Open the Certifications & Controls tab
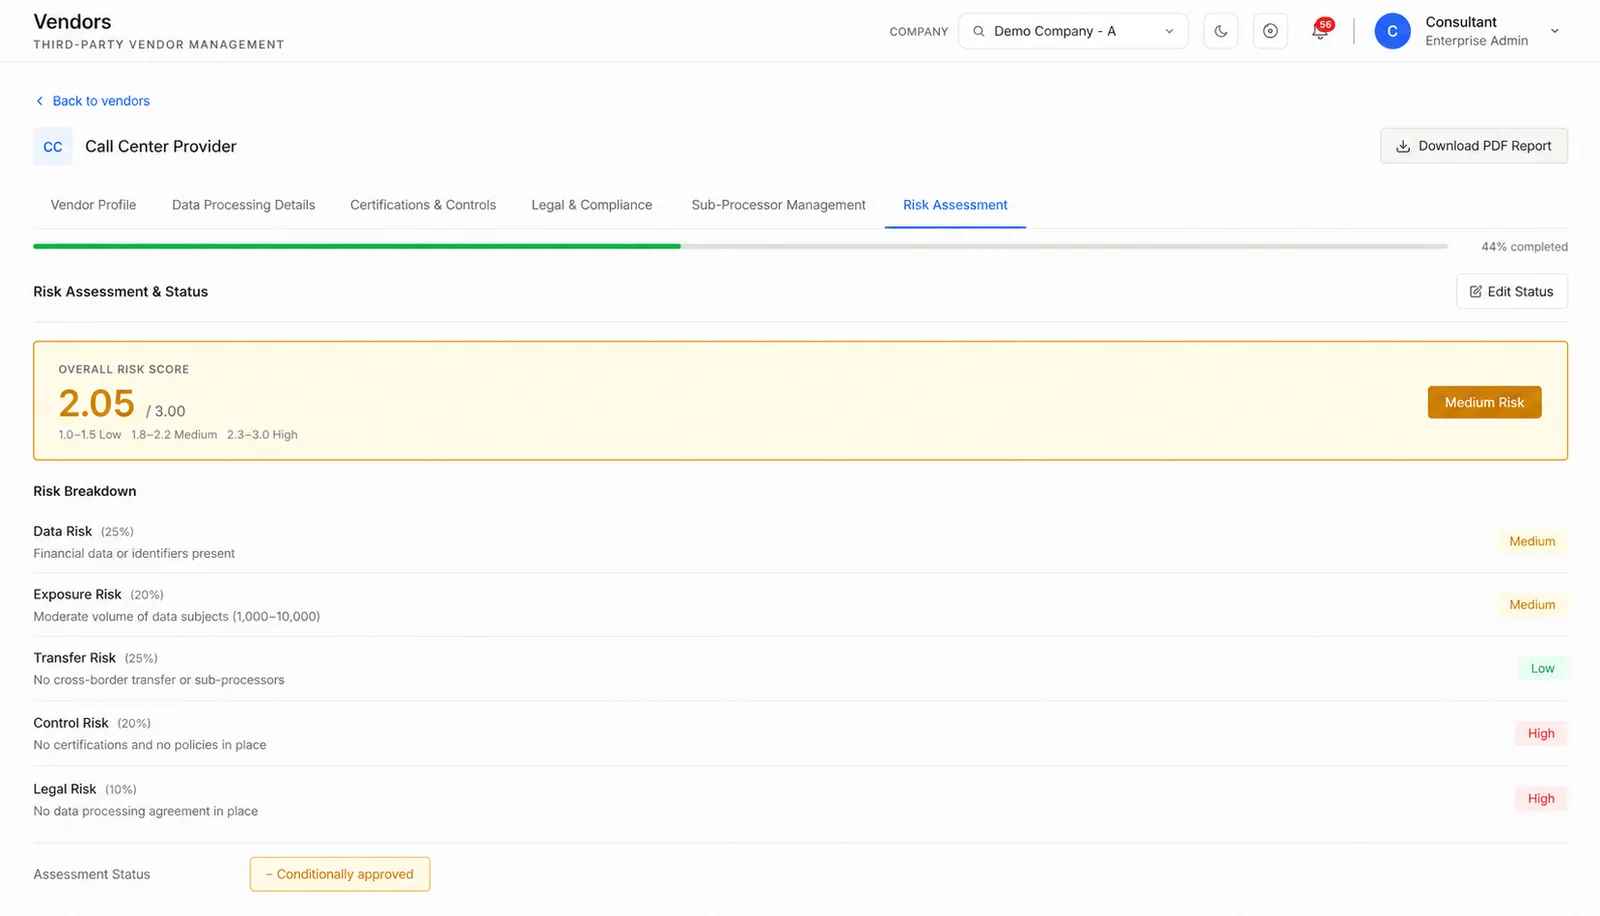This screenshot has height=916, width=1600. click(x=423, y=205)
